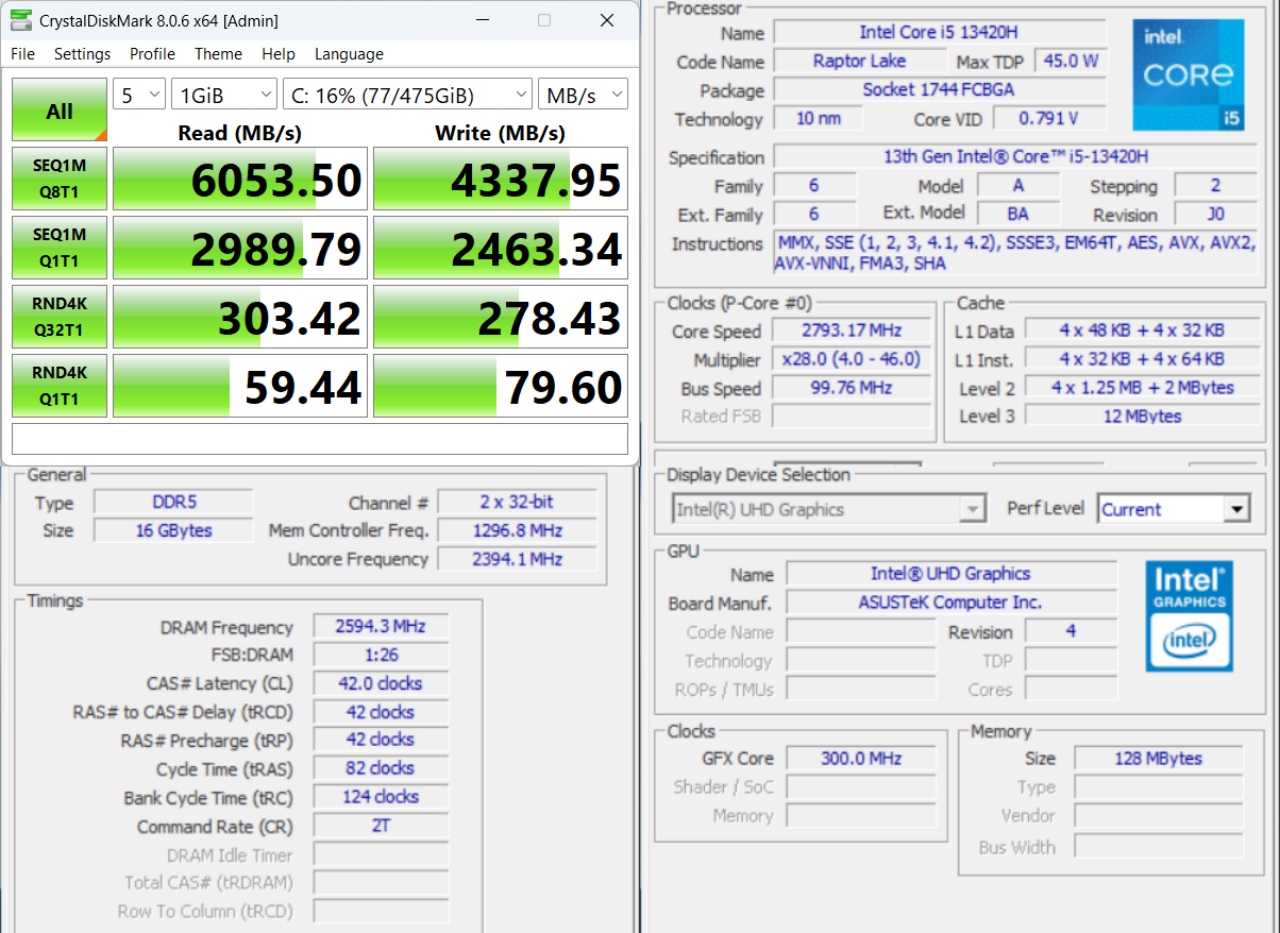Run the RND4K Q32T1 test

coord(59,317)
